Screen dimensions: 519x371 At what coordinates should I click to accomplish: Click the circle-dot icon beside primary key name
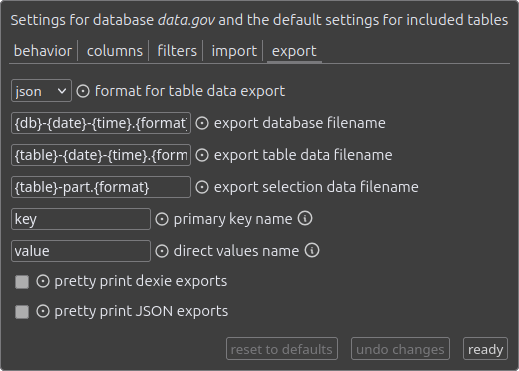(162, 219)
